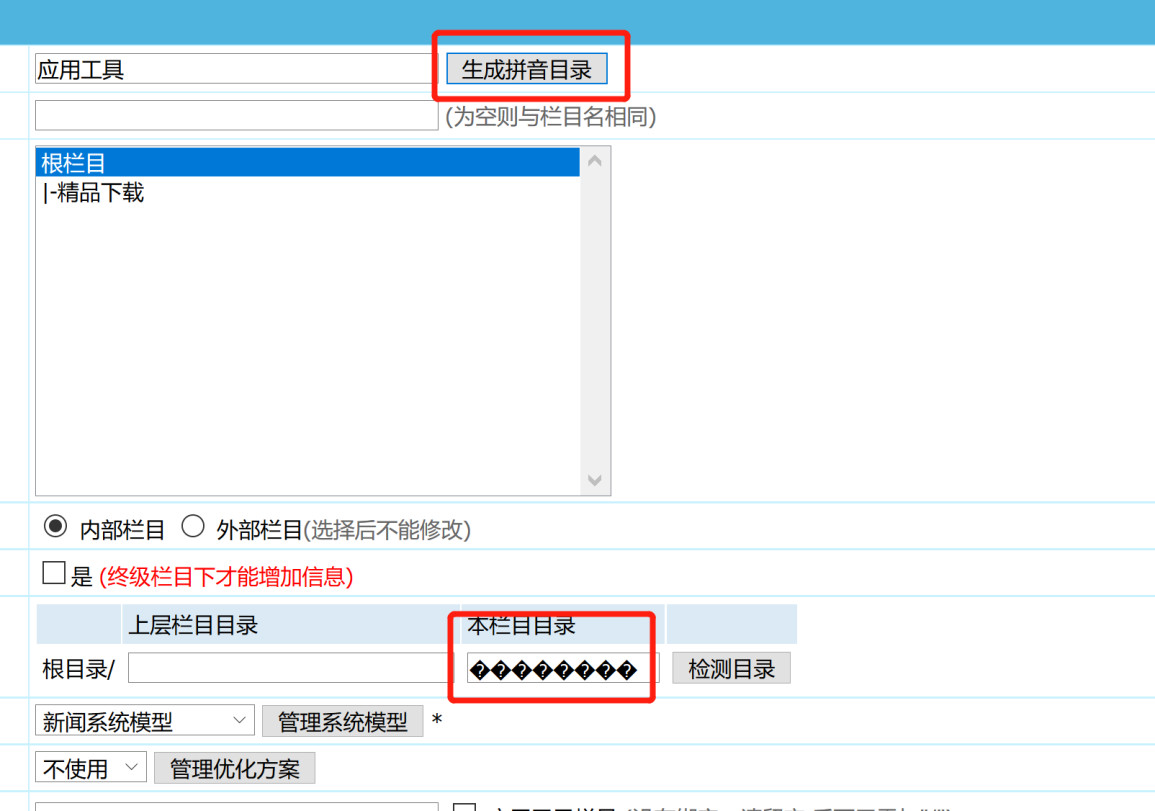Click the garbled 本栏目目录 text field

(562, 669)
